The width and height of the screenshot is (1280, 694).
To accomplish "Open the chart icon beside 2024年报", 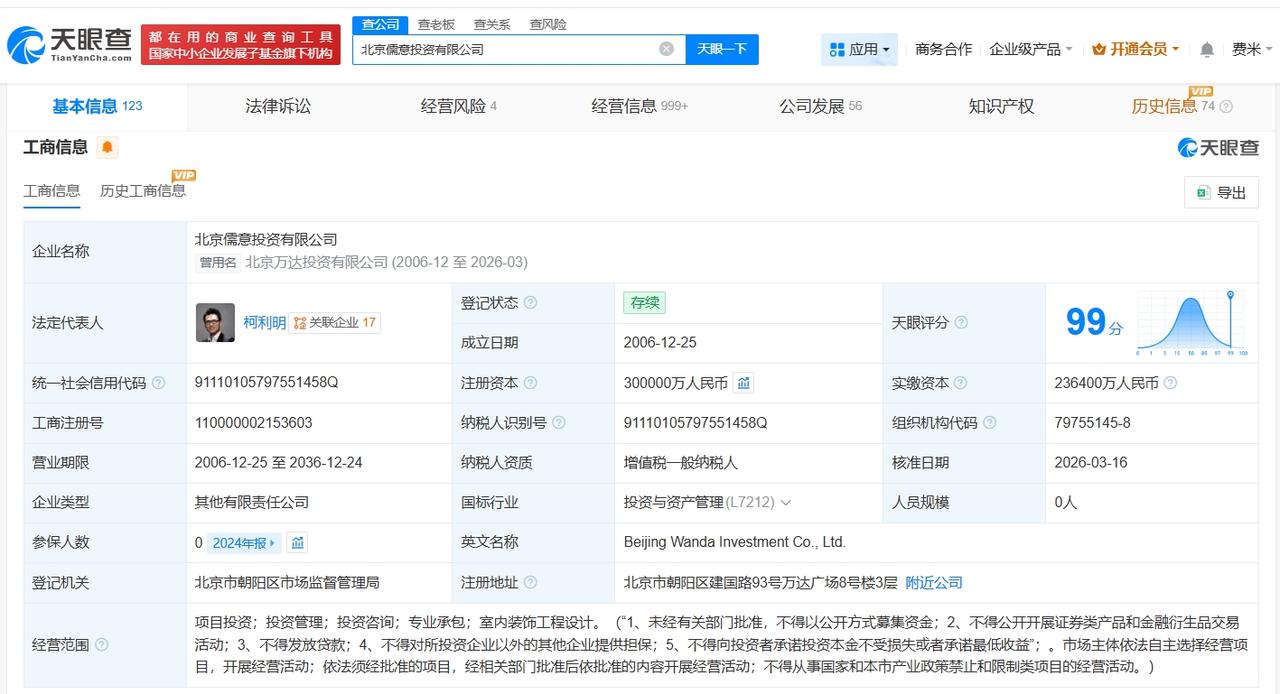I will pos(297,543).
